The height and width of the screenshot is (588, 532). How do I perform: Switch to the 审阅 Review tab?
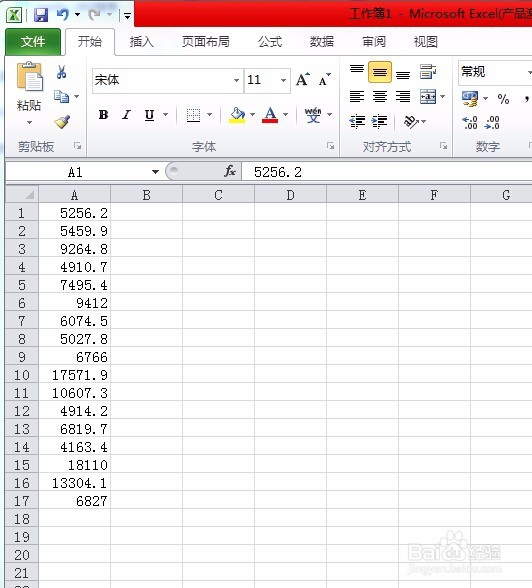point(374,42)
